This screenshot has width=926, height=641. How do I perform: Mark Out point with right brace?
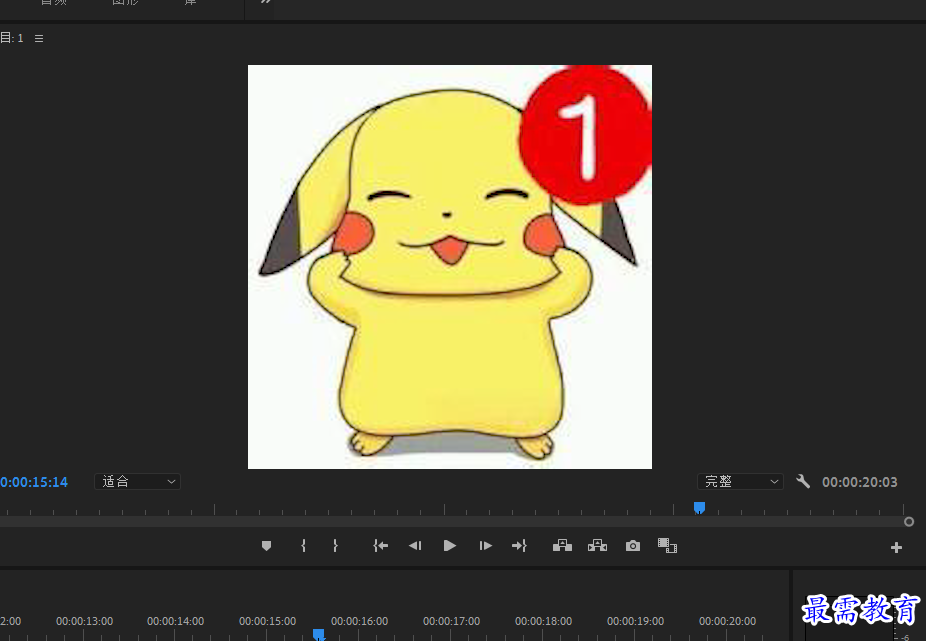click(x=335, y=546)
